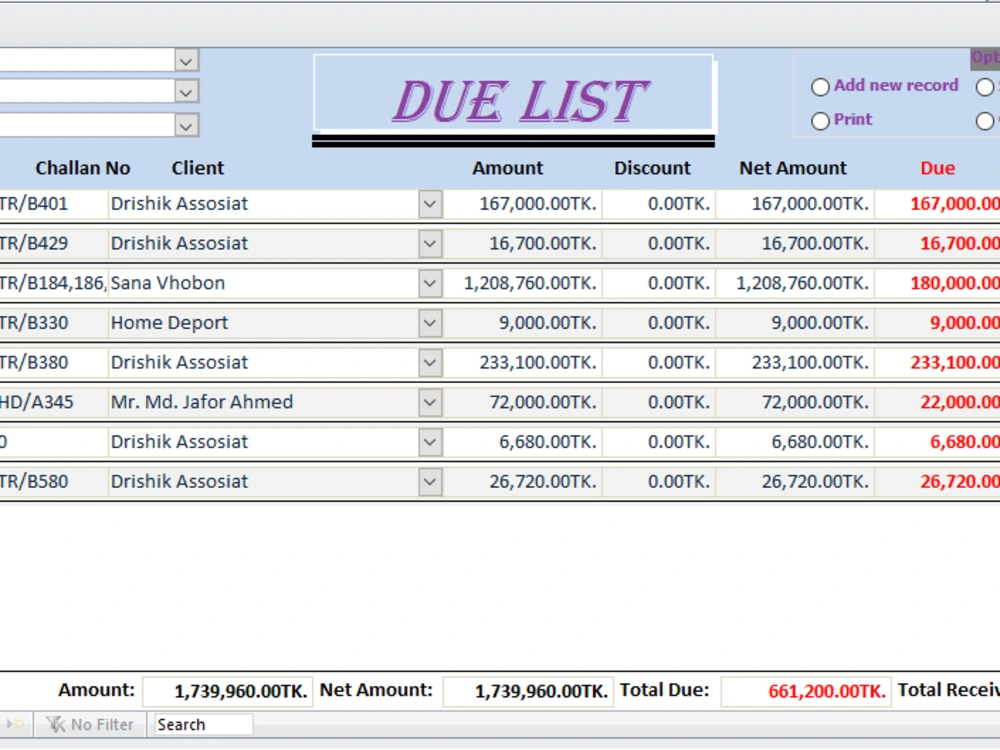Screen dimensions: 1000x750
Task: Click amount cell 233,100.00TK. in Amount column
Action: click(x=523, y=363)
